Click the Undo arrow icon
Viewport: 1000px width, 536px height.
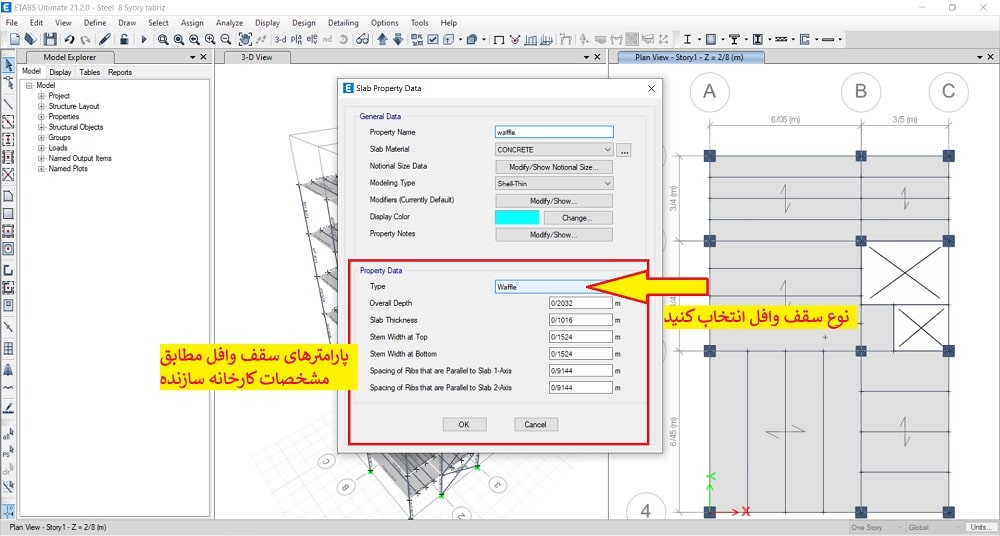(x=70, y=39)
